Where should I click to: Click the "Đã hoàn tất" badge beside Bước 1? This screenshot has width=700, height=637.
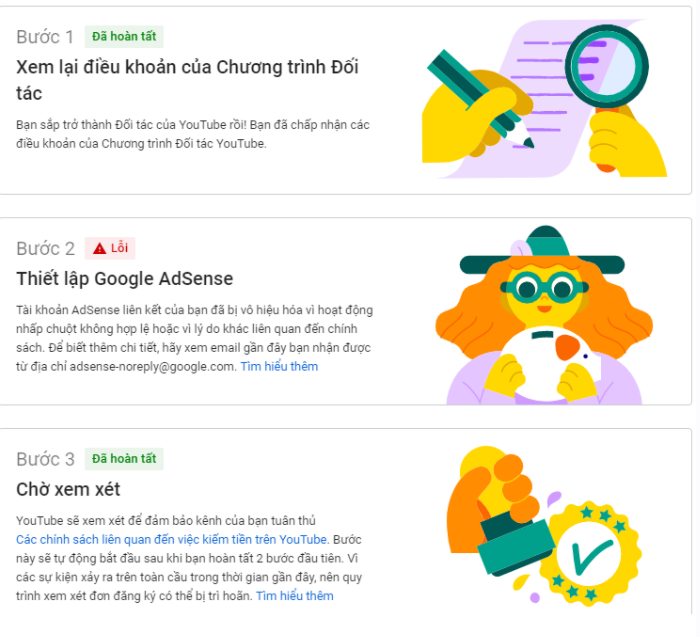(124, 37)
